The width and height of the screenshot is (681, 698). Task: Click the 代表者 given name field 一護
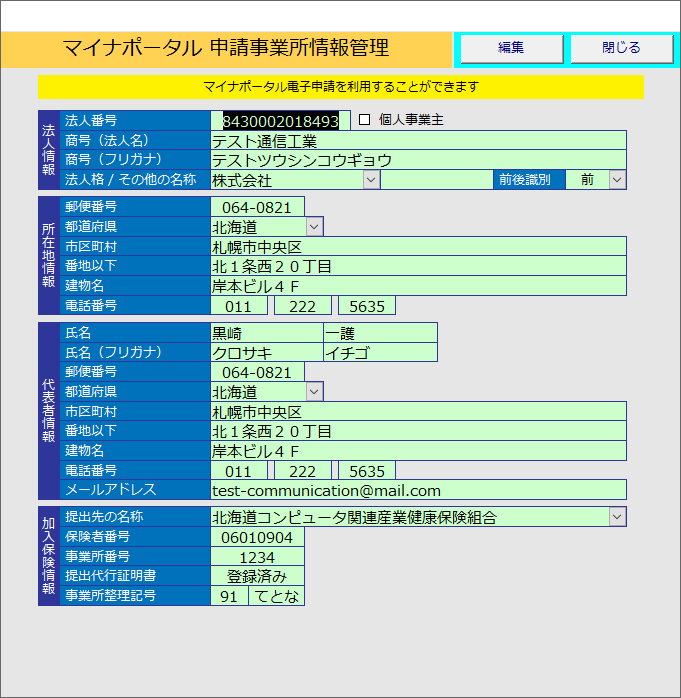tap(380, 333)
